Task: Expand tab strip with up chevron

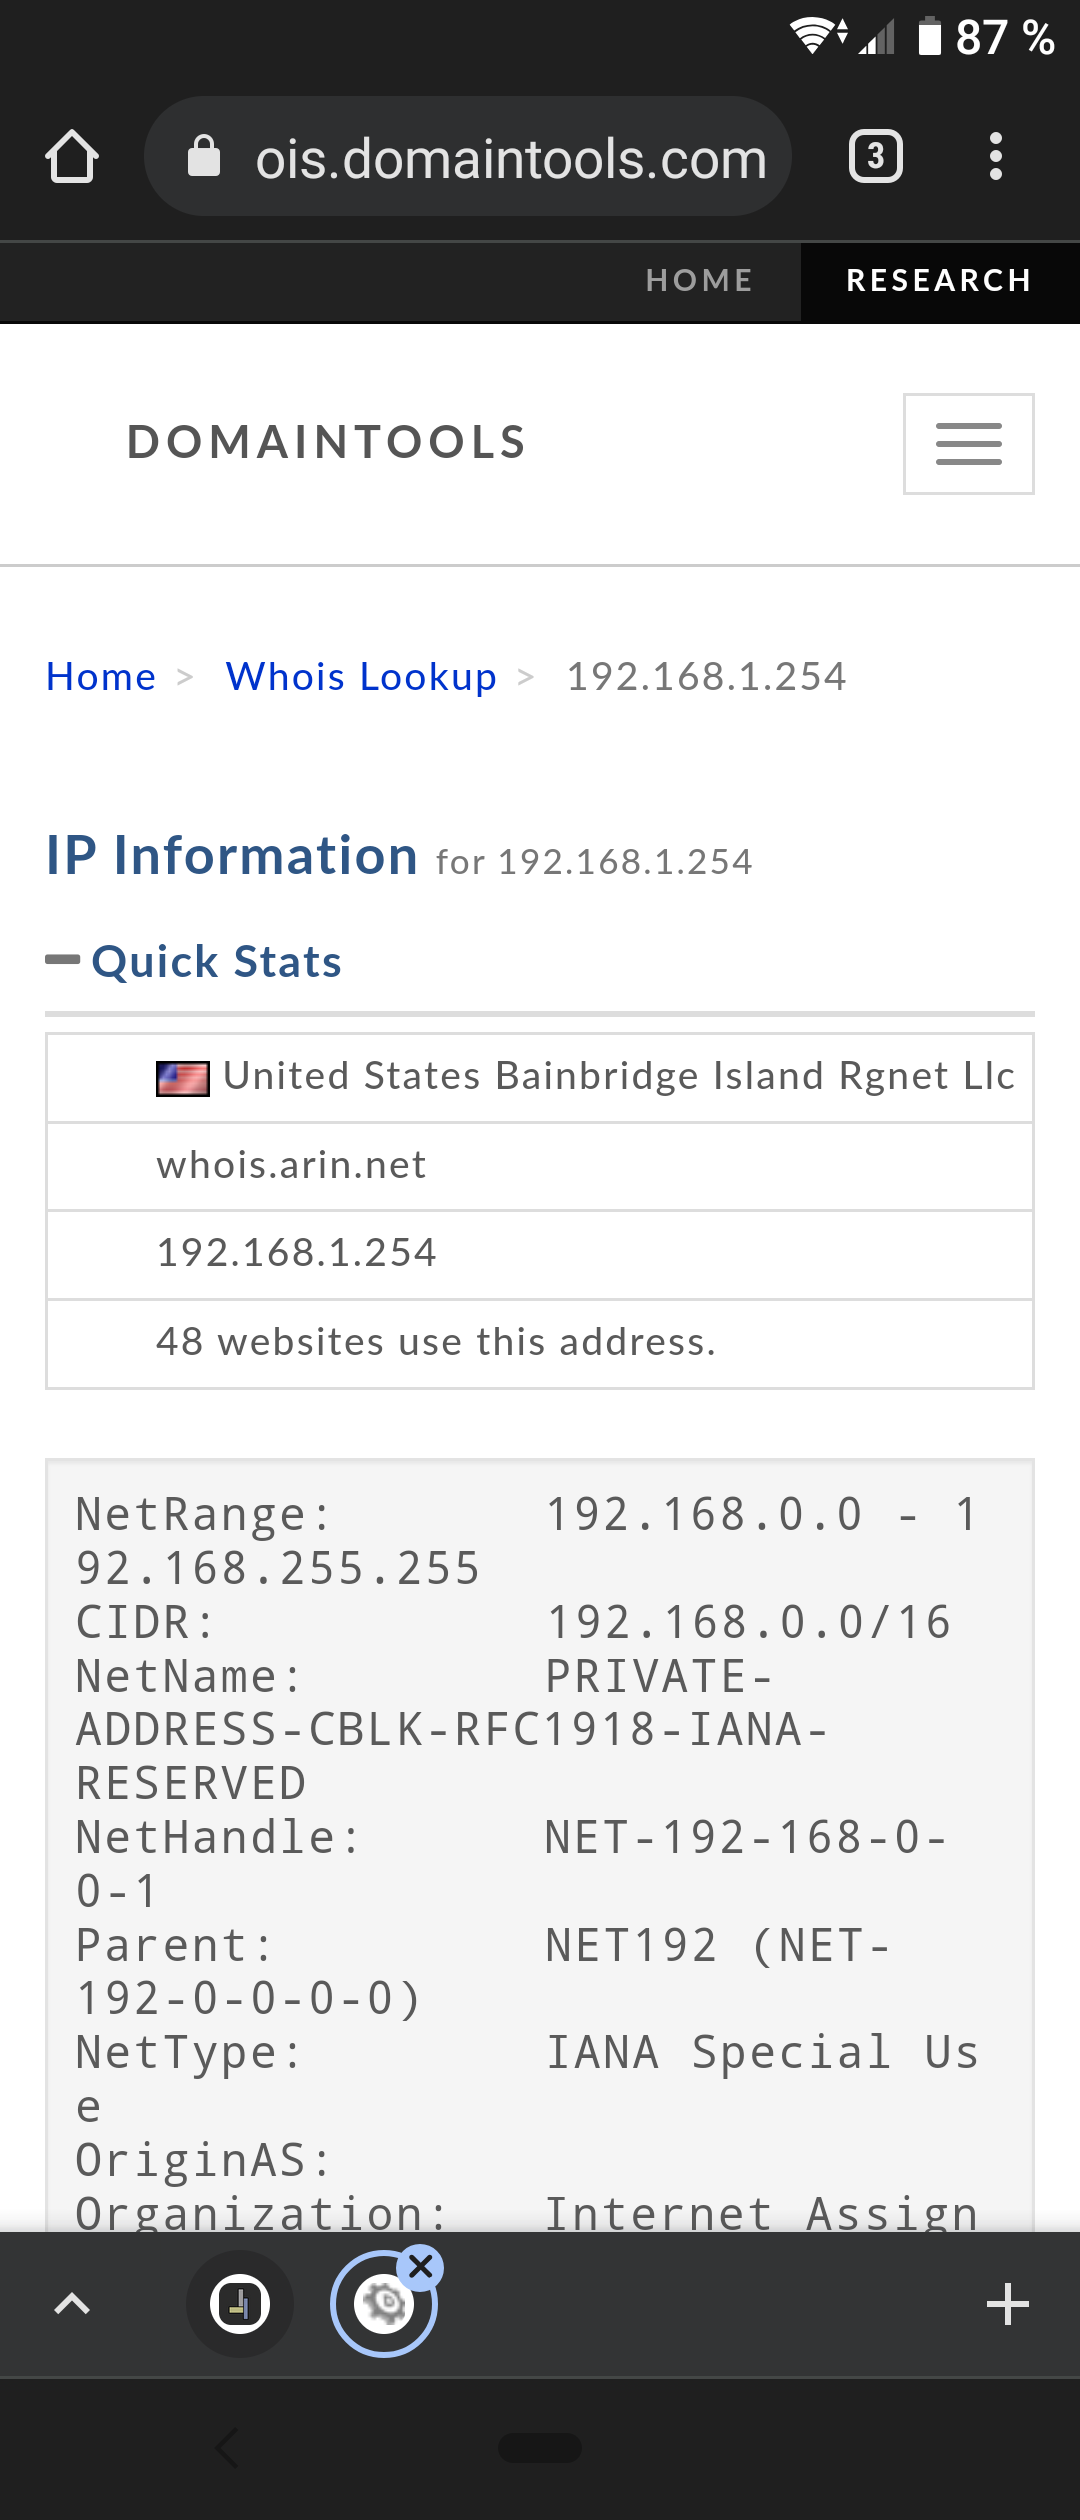Action: click(x=72, y=2304)
